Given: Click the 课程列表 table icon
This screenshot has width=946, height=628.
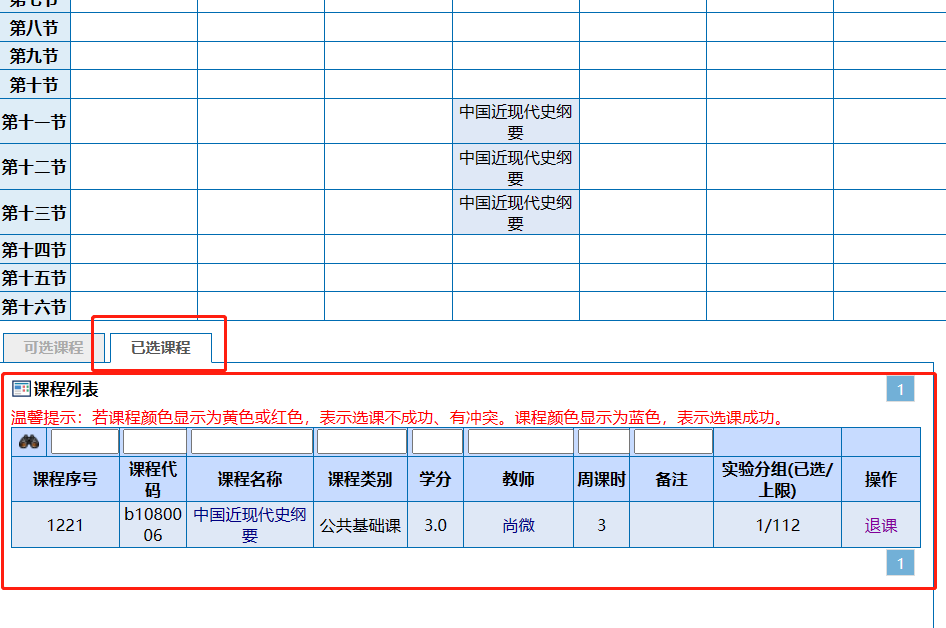Looking at the screenshot, I should (x=21, y=389).
